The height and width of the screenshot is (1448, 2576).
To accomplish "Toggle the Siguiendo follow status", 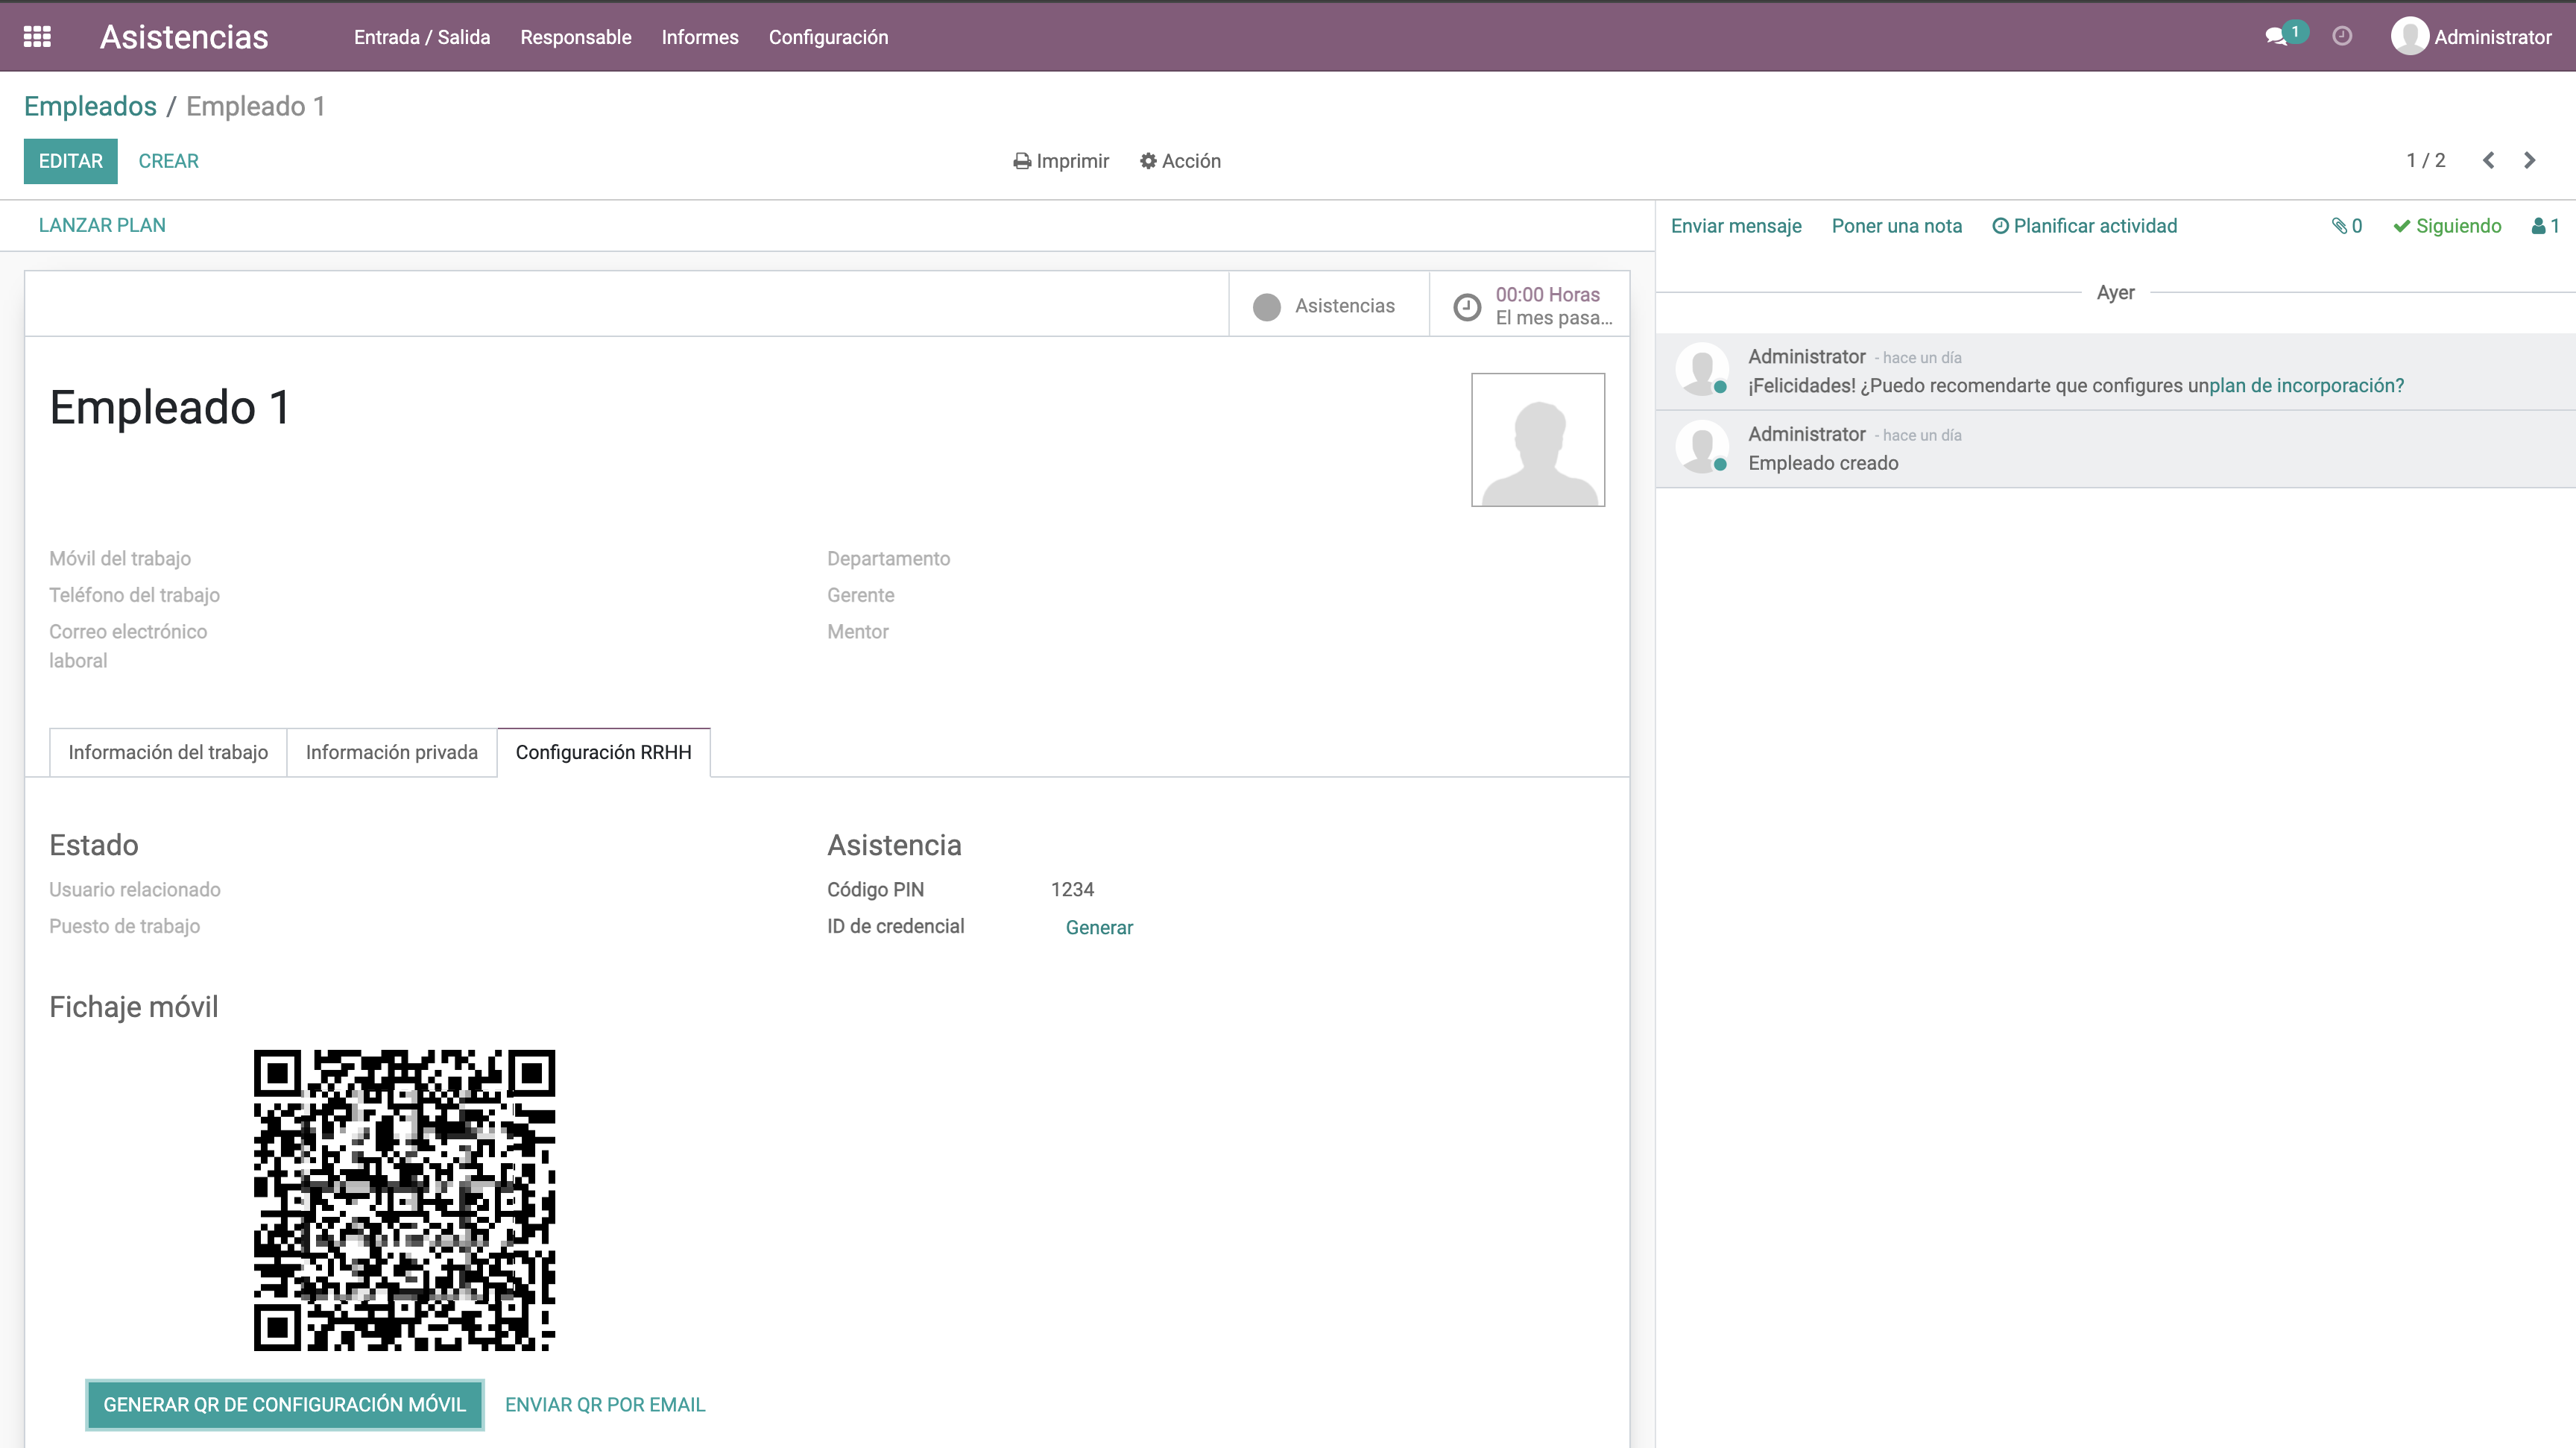I will point(2447,226).
